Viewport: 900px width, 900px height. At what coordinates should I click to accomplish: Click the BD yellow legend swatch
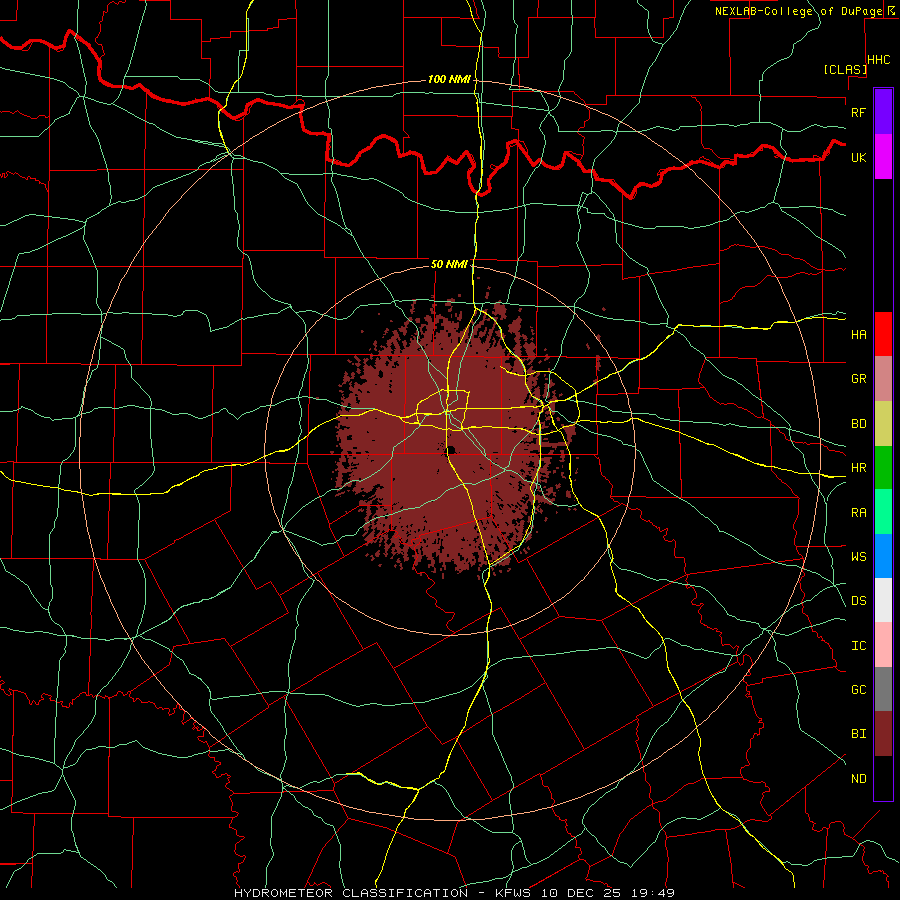coord(883,424)
